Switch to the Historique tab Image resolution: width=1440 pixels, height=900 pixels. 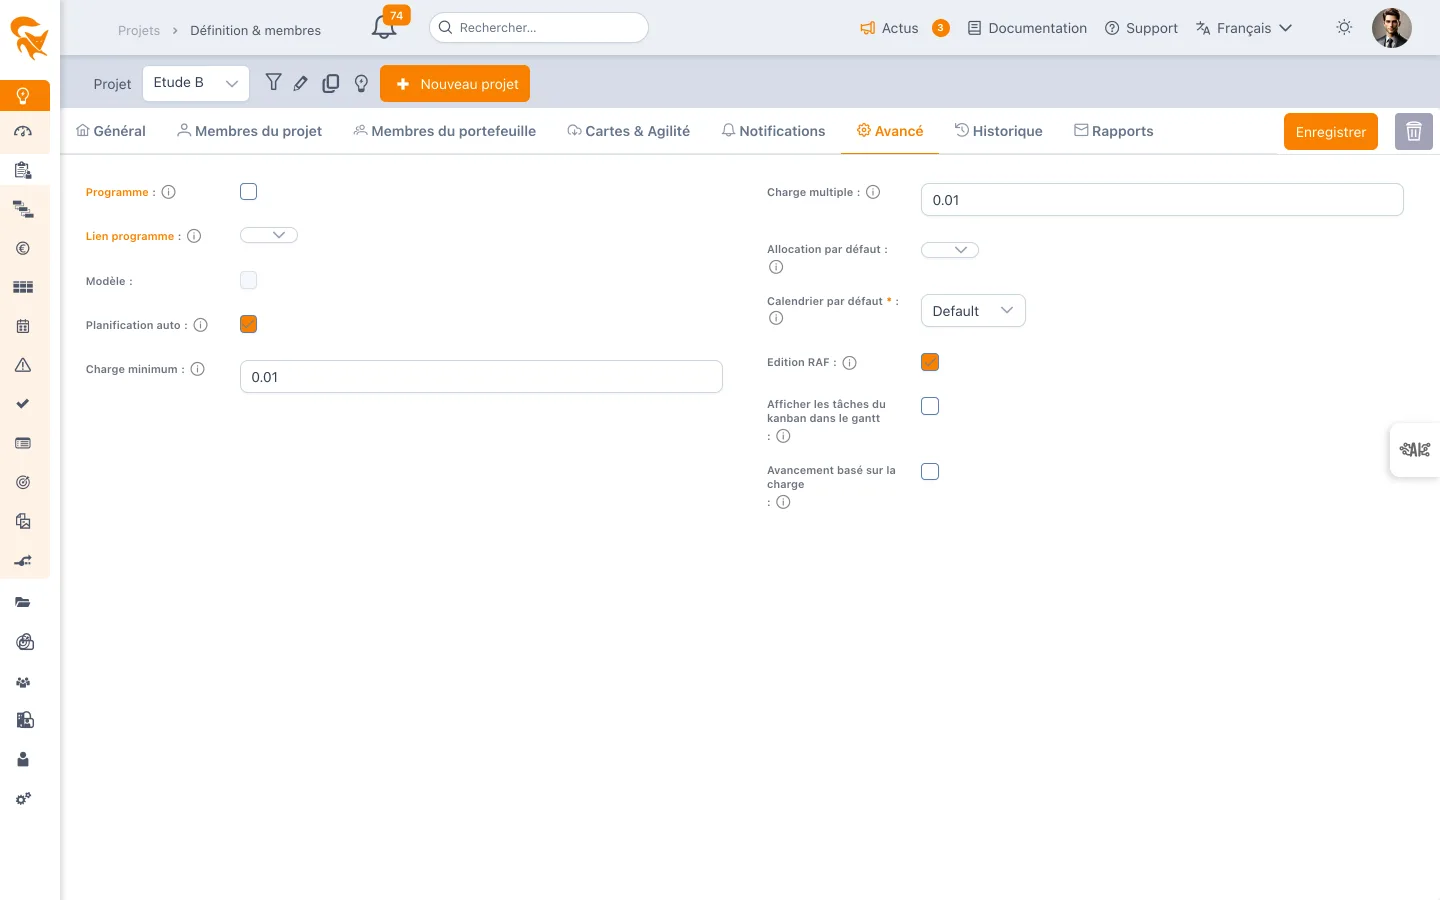(x=998, y=131)
